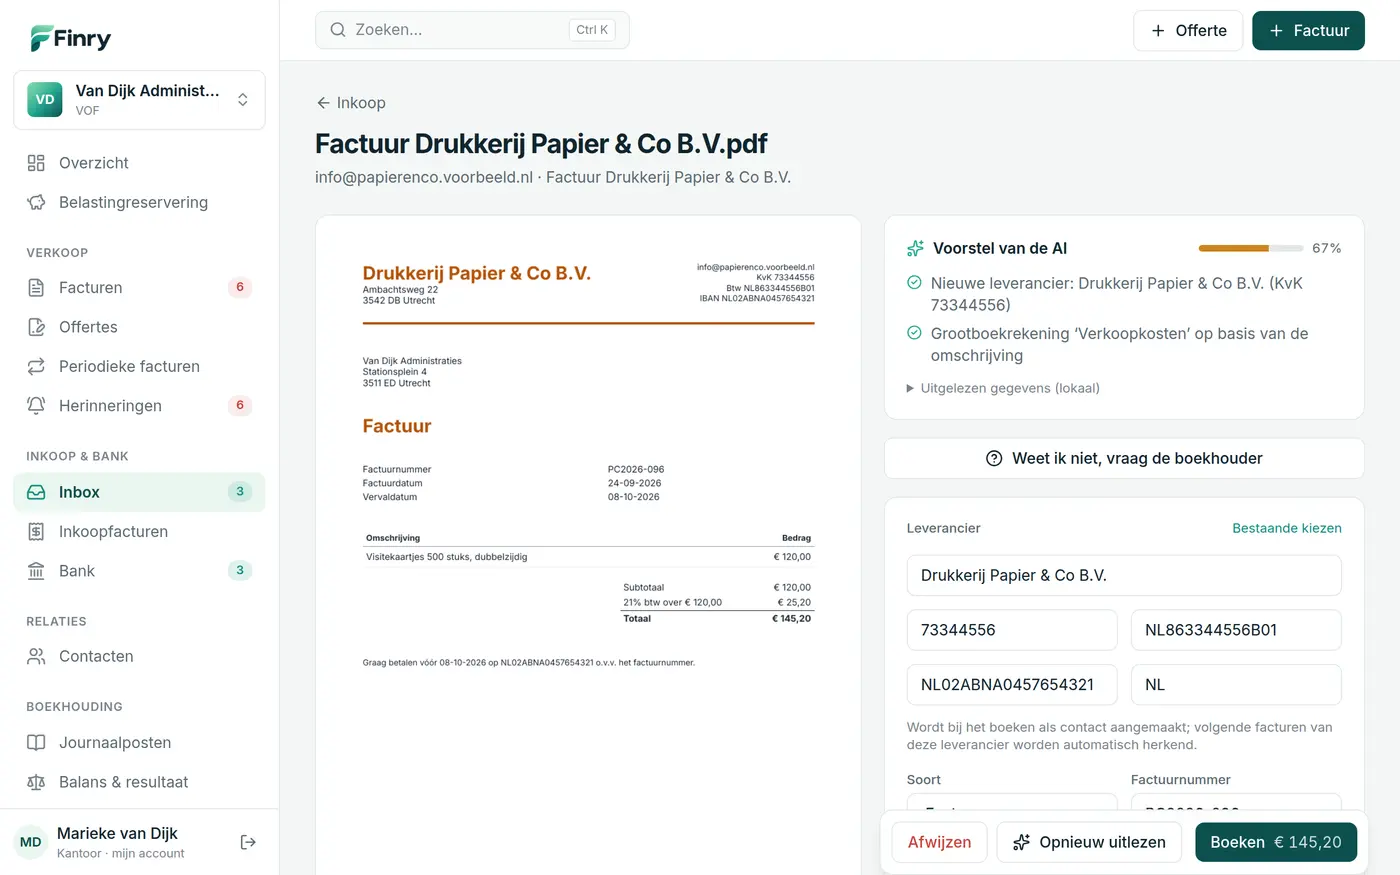Click the page title Factuur Drukkerij Papier & Co B.V.pdf

coord(541,144)
